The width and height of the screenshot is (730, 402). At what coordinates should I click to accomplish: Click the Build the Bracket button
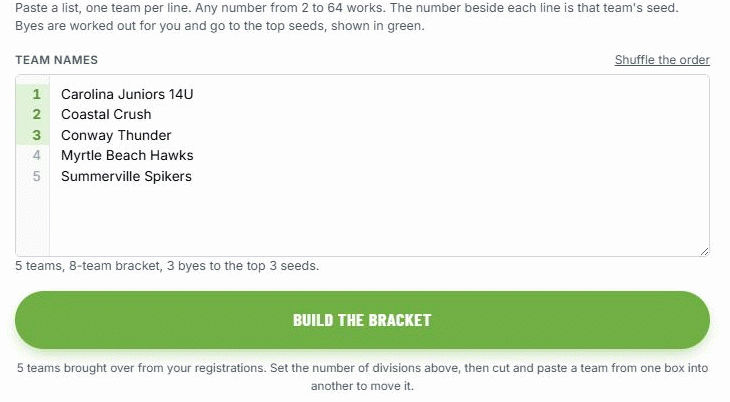click(x=362, y=320)
